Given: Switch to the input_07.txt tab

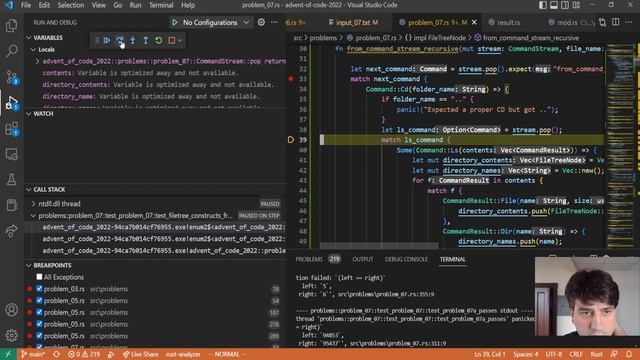Looking at the screenshot, I should pos(353,22).
